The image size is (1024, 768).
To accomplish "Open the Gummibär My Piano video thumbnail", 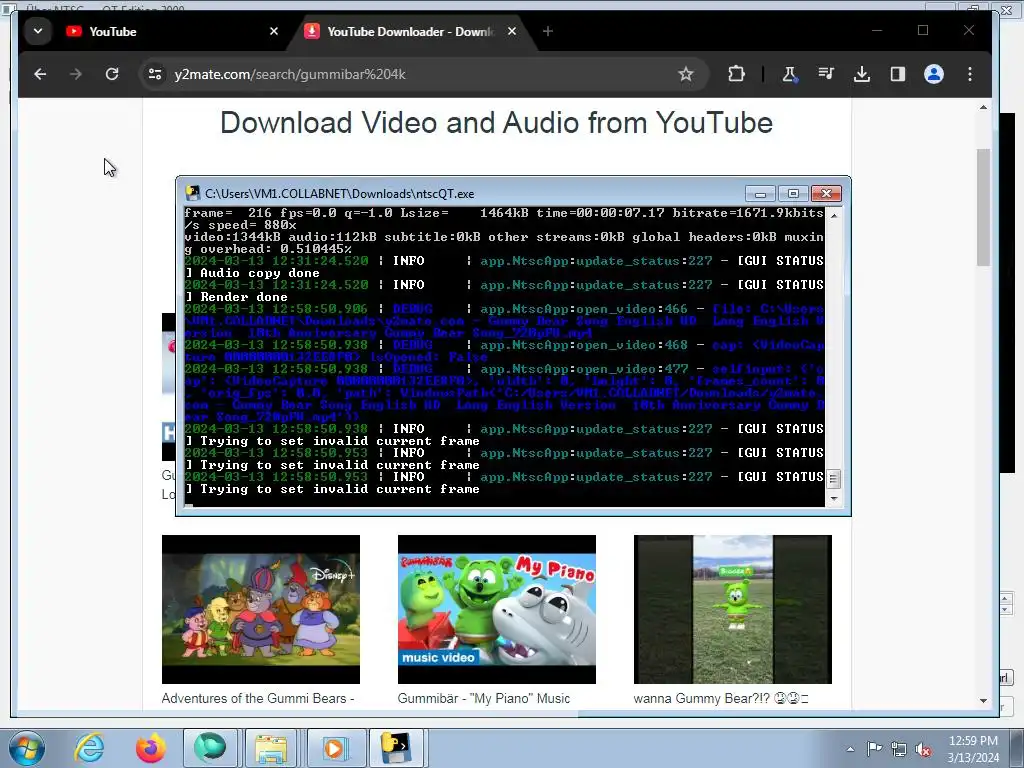I will pos(496,609).
